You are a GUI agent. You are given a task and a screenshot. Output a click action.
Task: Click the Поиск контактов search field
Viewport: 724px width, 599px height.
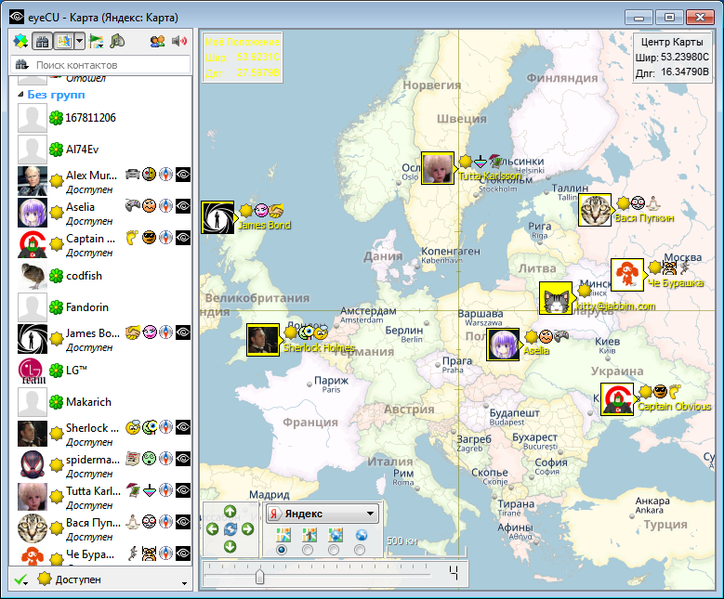click(110, 65)
